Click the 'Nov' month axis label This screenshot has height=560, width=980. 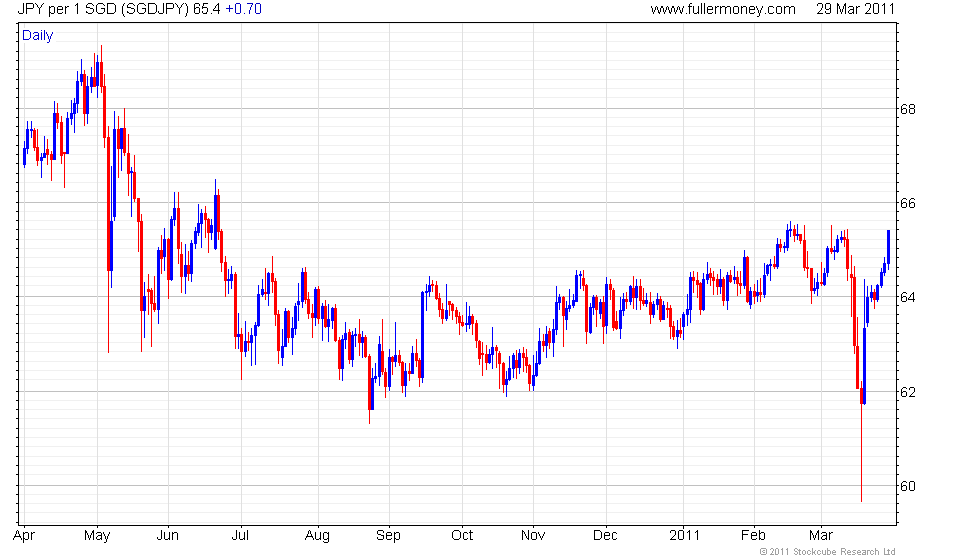[x=532, y=536]
